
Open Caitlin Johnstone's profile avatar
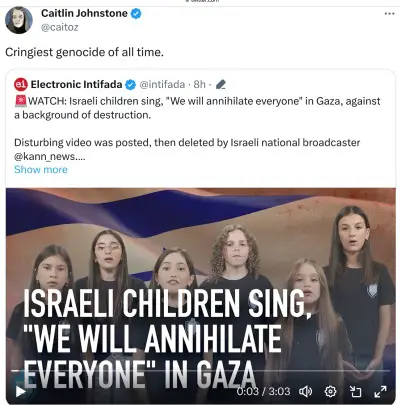(19, 20)
